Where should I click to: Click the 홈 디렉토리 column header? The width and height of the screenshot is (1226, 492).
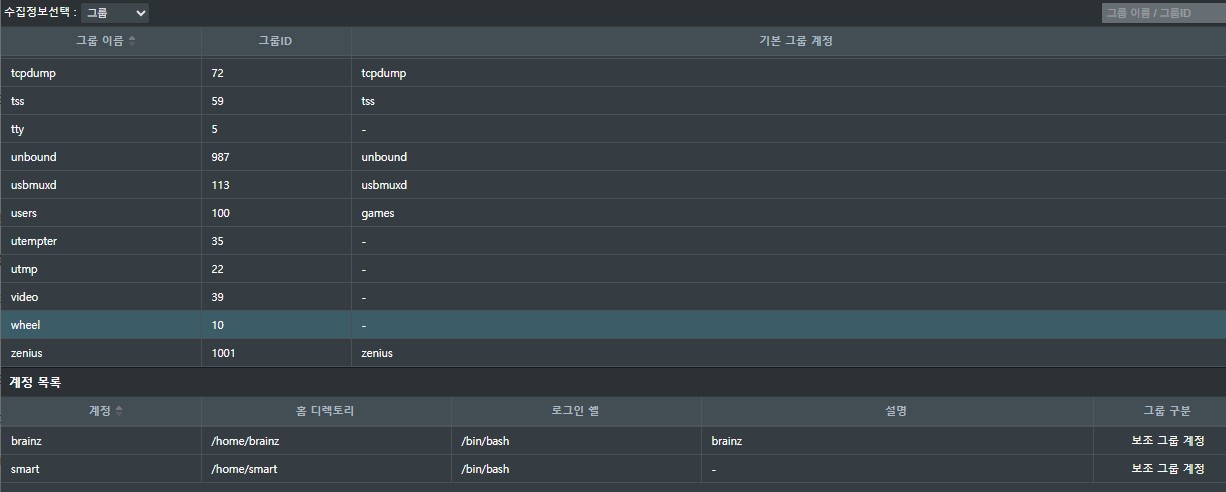326,411
